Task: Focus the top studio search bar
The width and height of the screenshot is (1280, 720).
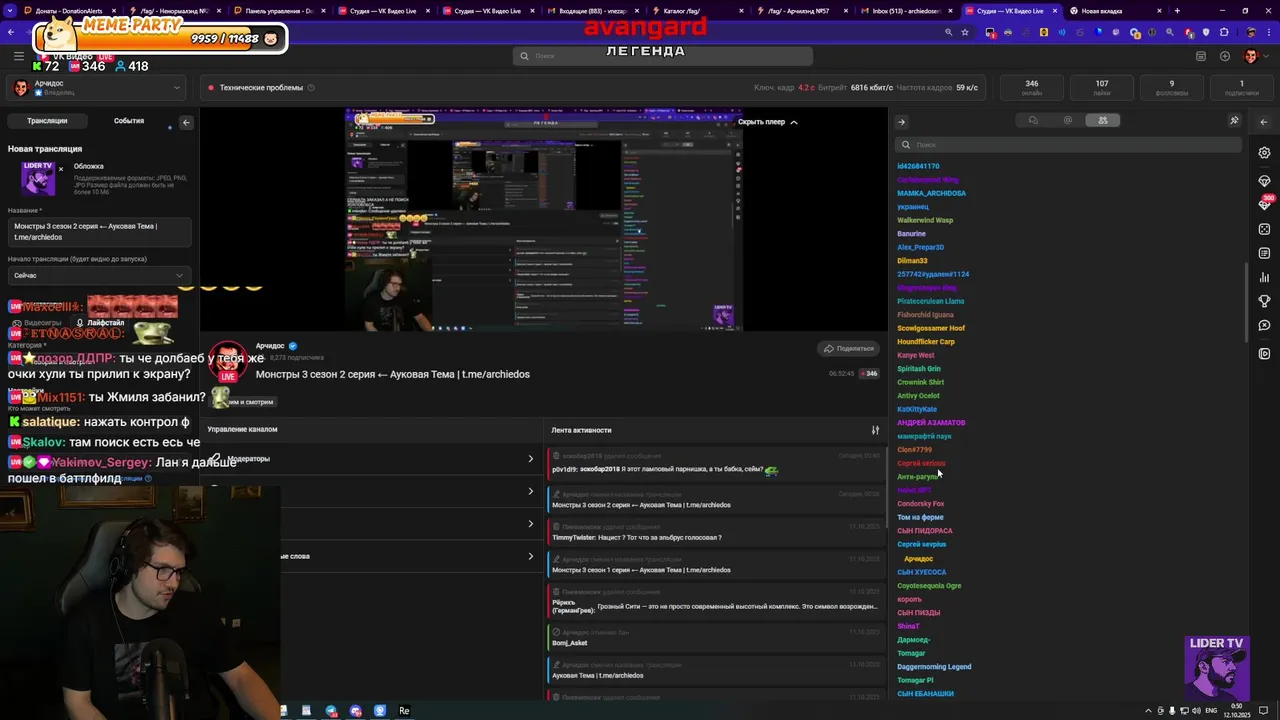Action: click(x=663, y=56)
